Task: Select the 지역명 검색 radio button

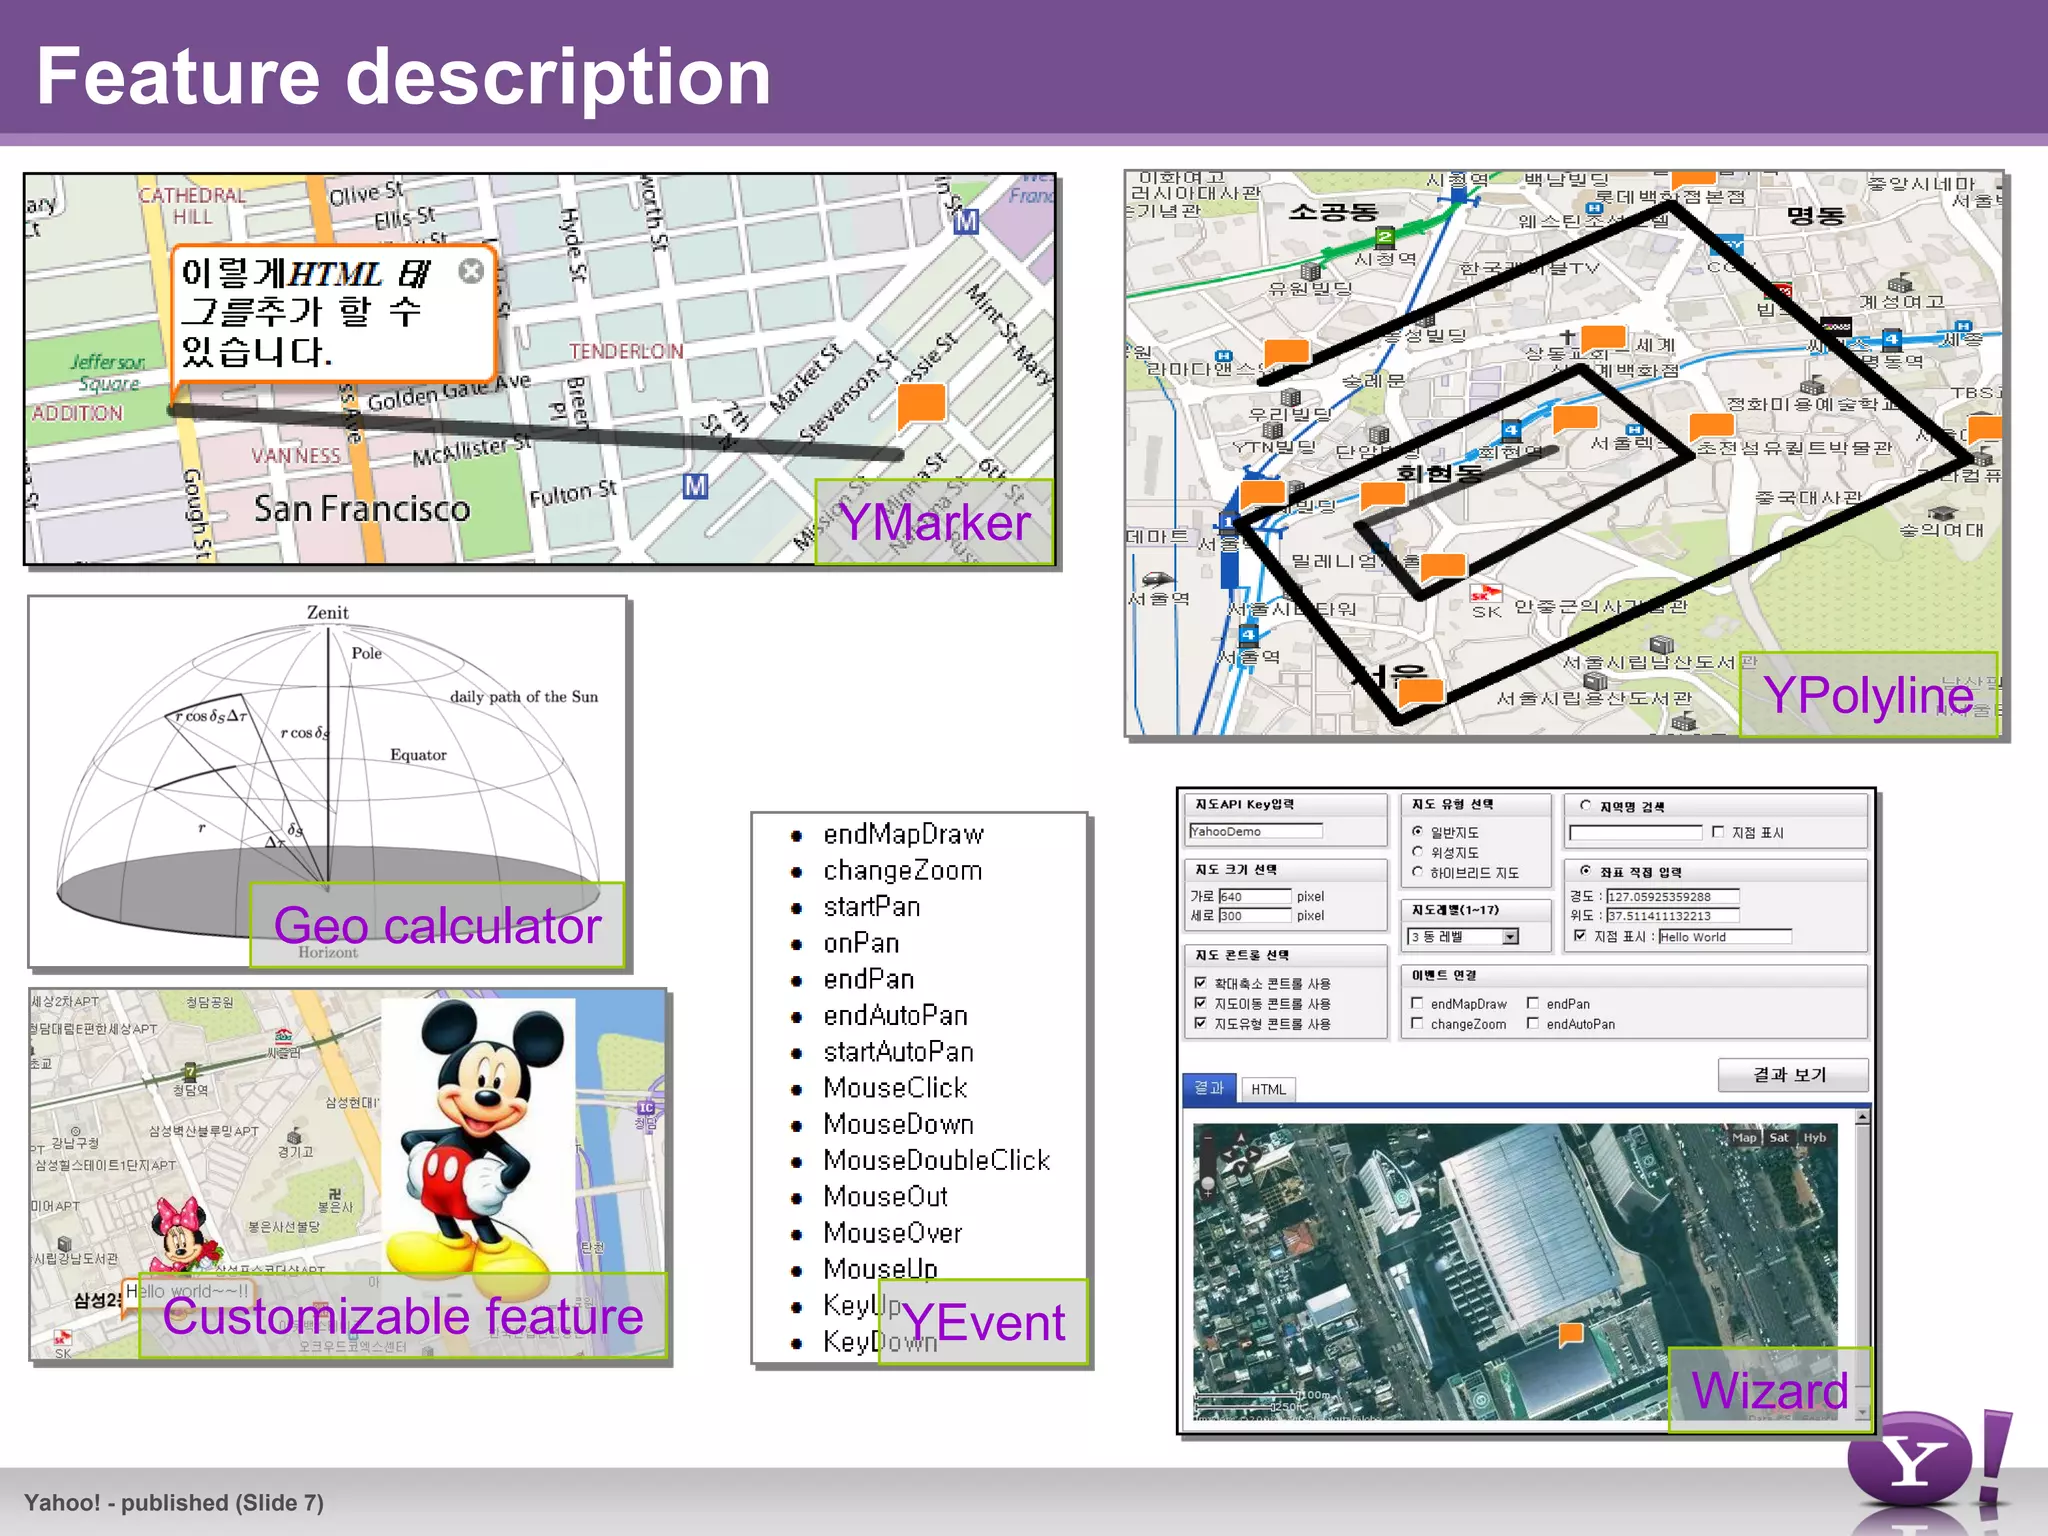Action: coord(1585,805)
